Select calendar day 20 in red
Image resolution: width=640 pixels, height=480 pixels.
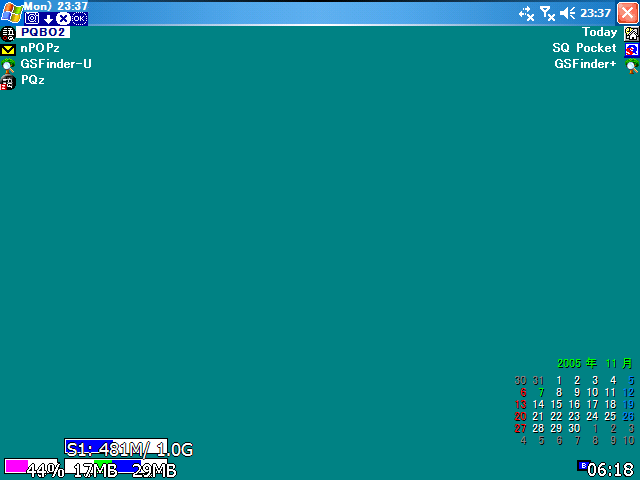pyautogui.click(x=520, y=417)
